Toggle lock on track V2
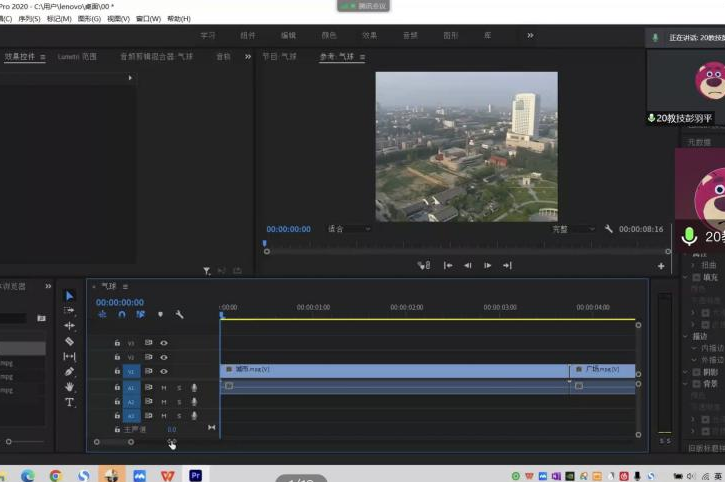Image resolution: width=725 pixels, height=482 pixels. point(117,357)
